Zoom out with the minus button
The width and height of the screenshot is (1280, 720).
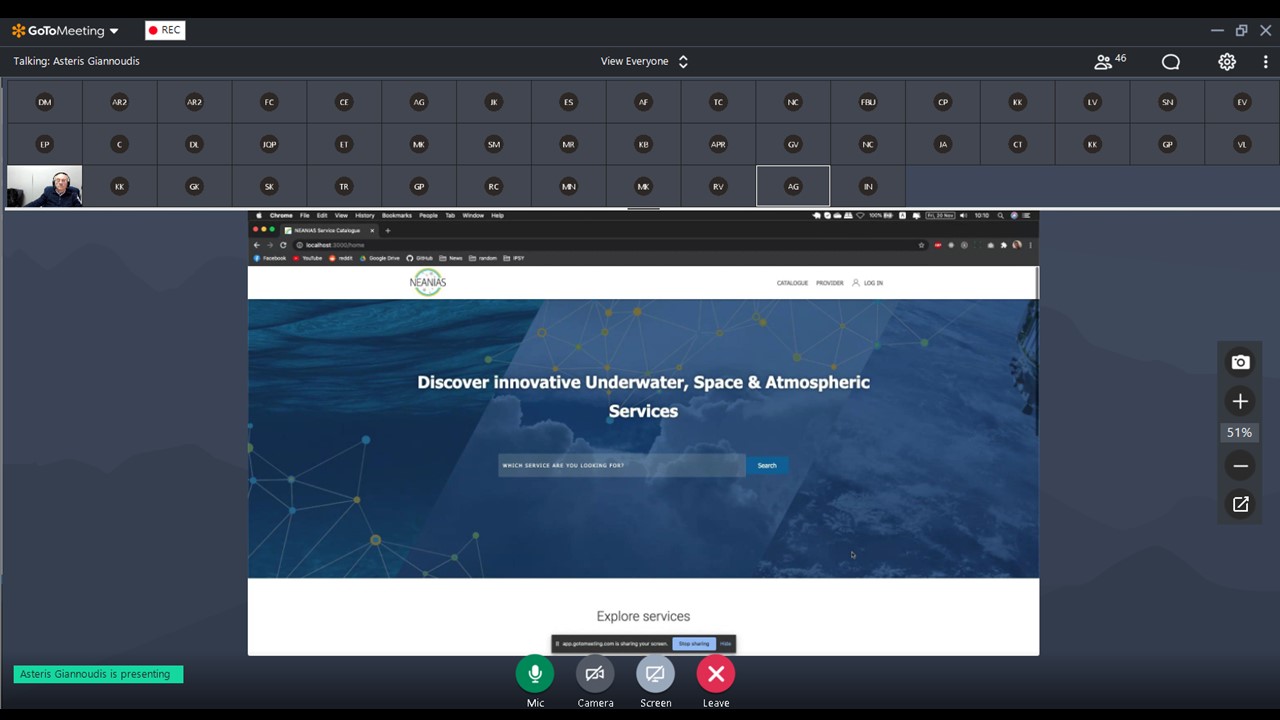pos(1240,466)
